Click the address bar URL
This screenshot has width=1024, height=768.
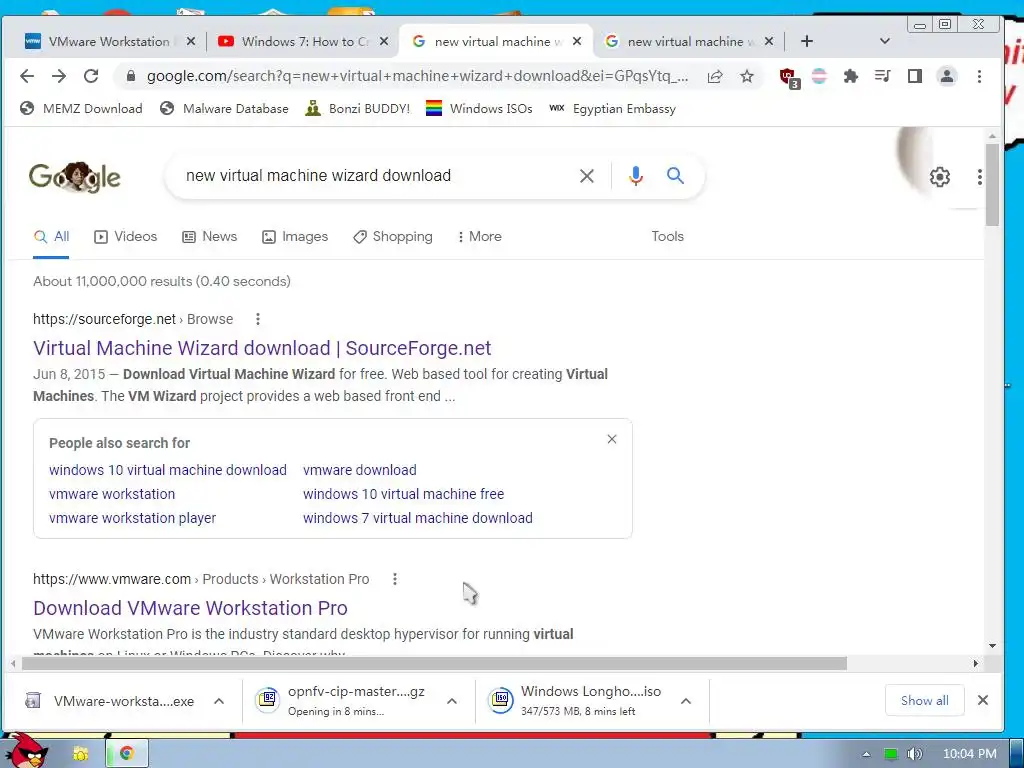pos(417,76)
